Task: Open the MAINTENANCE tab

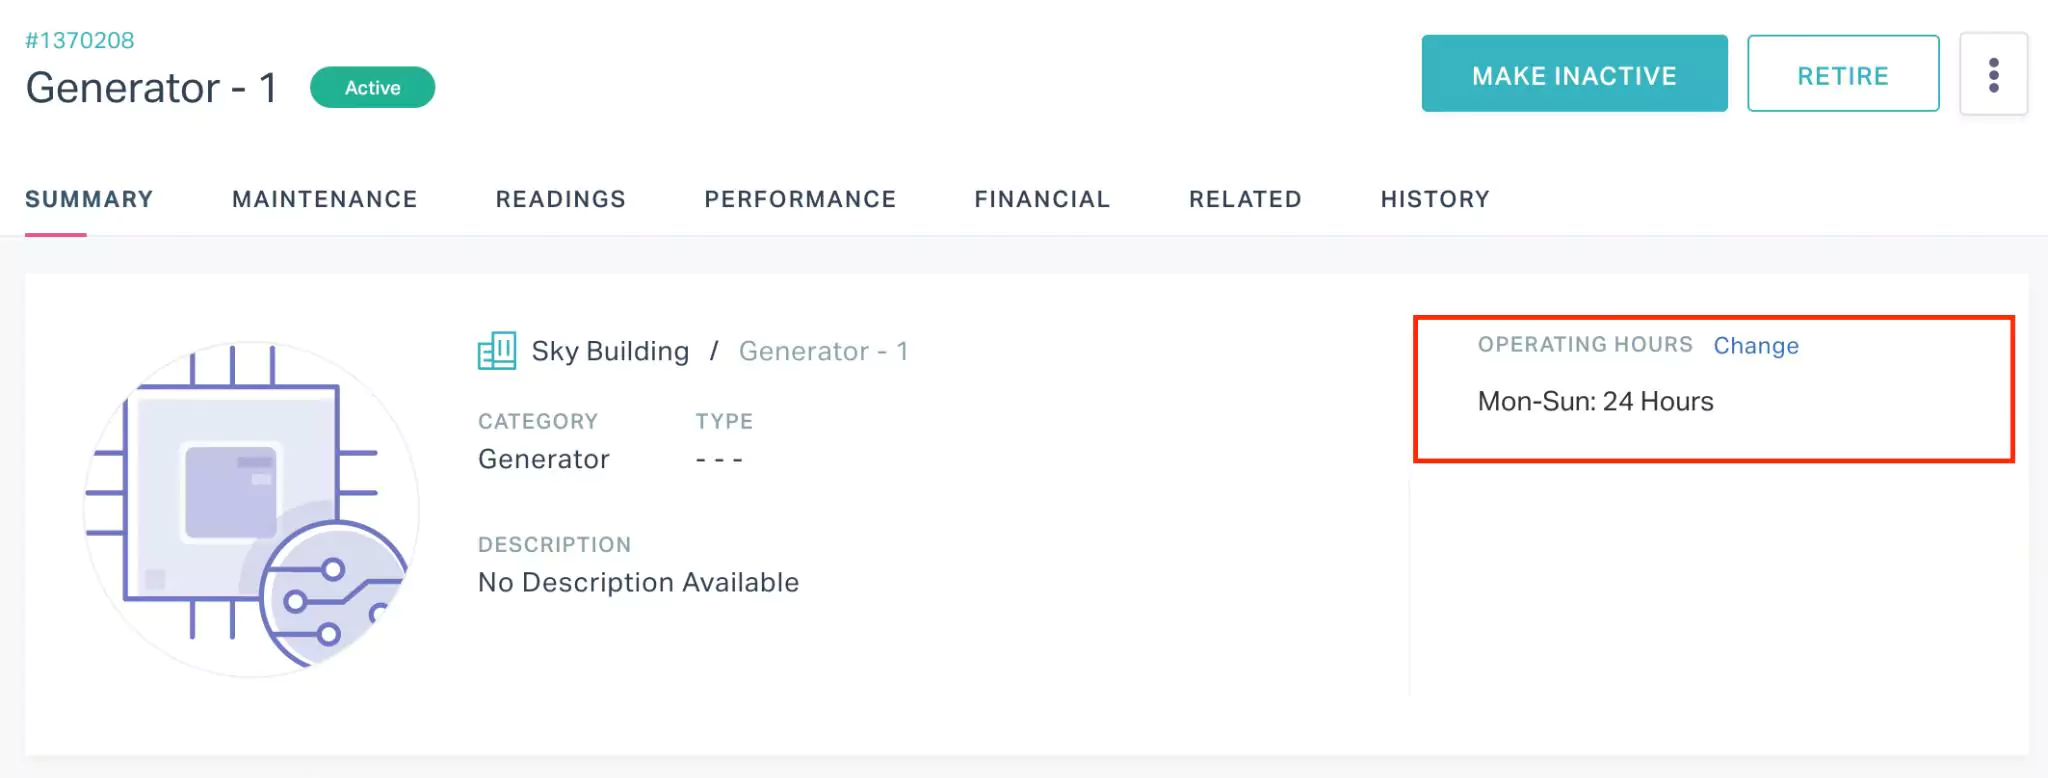Action: tap(324, 199)
